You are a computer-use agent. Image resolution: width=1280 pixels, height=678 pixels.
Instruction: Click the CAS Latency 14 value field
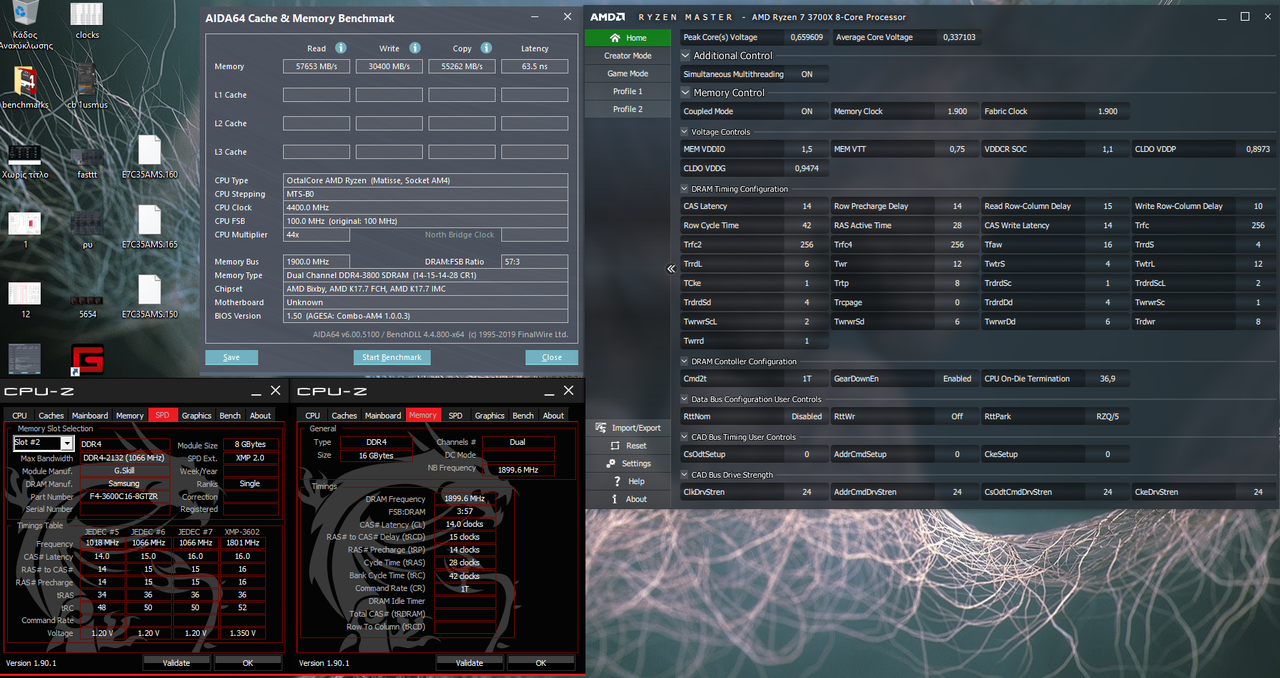click(806, 206)
